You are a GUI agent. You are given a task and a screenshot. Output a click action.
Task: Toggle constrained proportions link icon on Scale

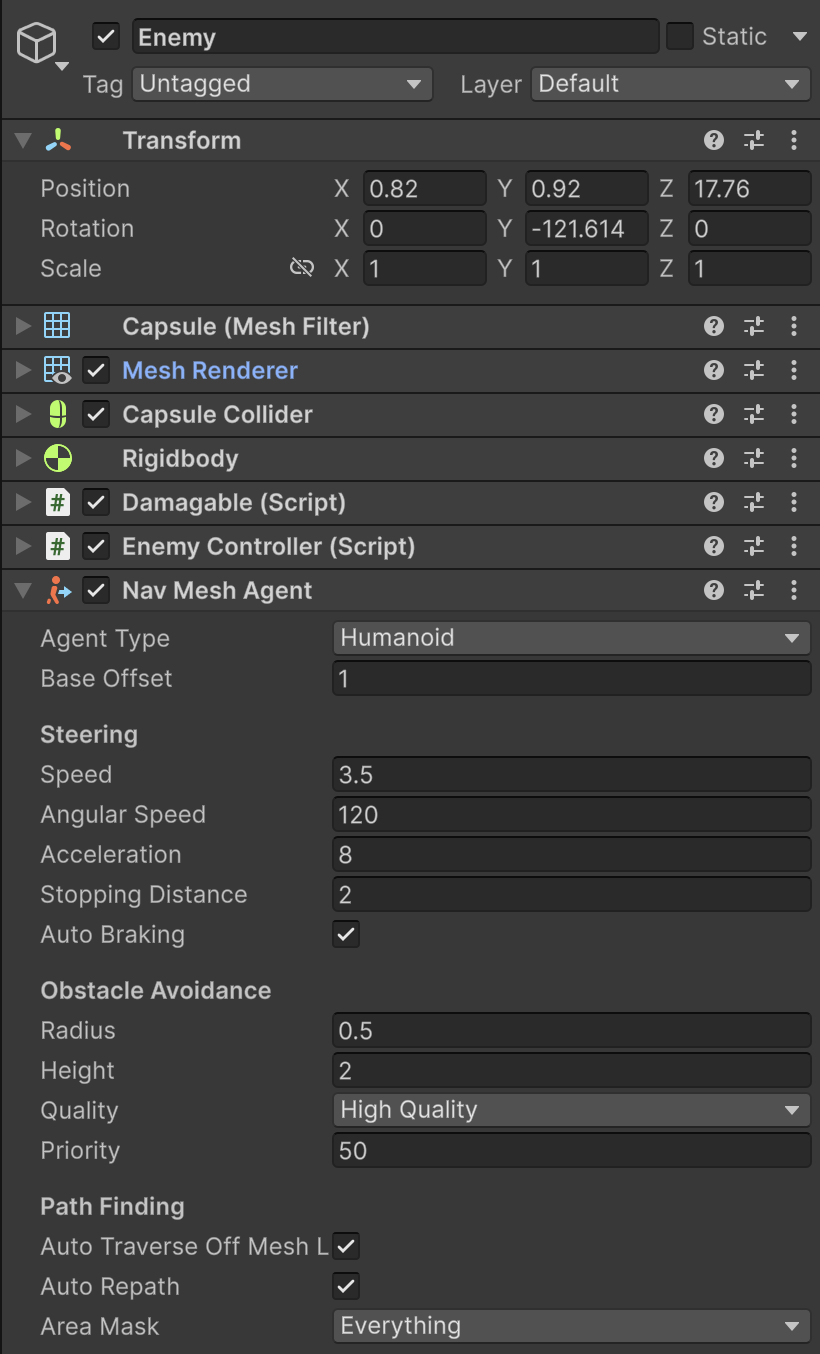301,268
